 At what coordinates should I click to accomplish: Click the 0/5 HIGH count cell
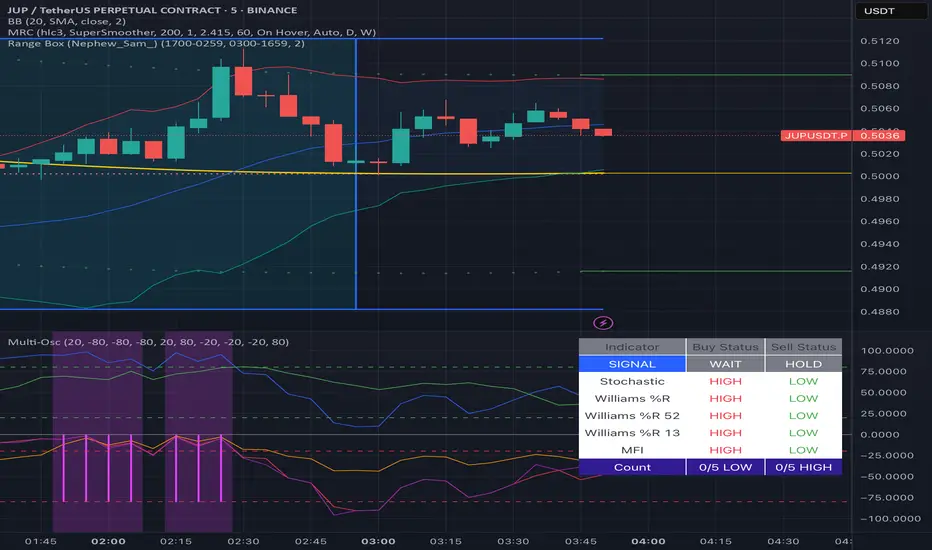(x=803, y=467)
